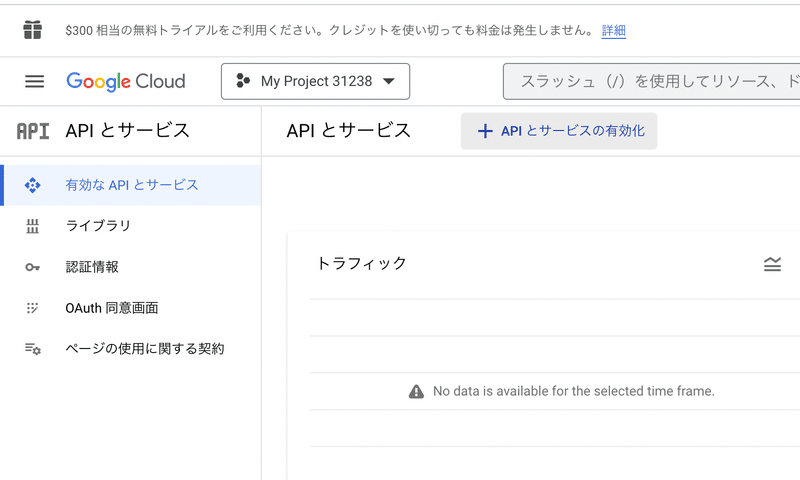Select 有効な API とサービス menu item
The height and width of the screenshot is (480, 800).
[x=131, y=185]
